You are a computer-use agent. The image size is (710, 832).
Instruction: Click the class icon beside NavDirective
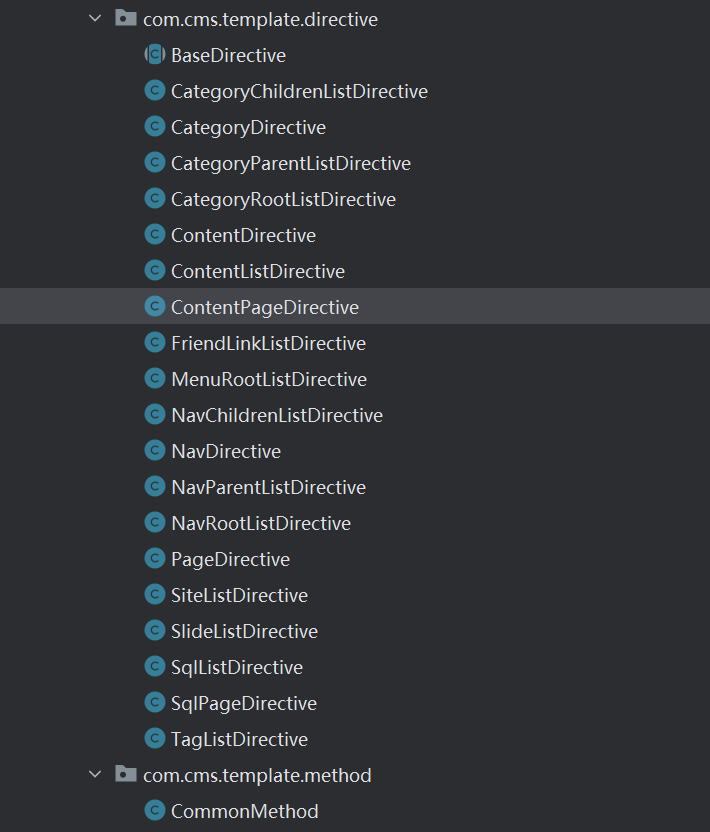pos(155,450)
